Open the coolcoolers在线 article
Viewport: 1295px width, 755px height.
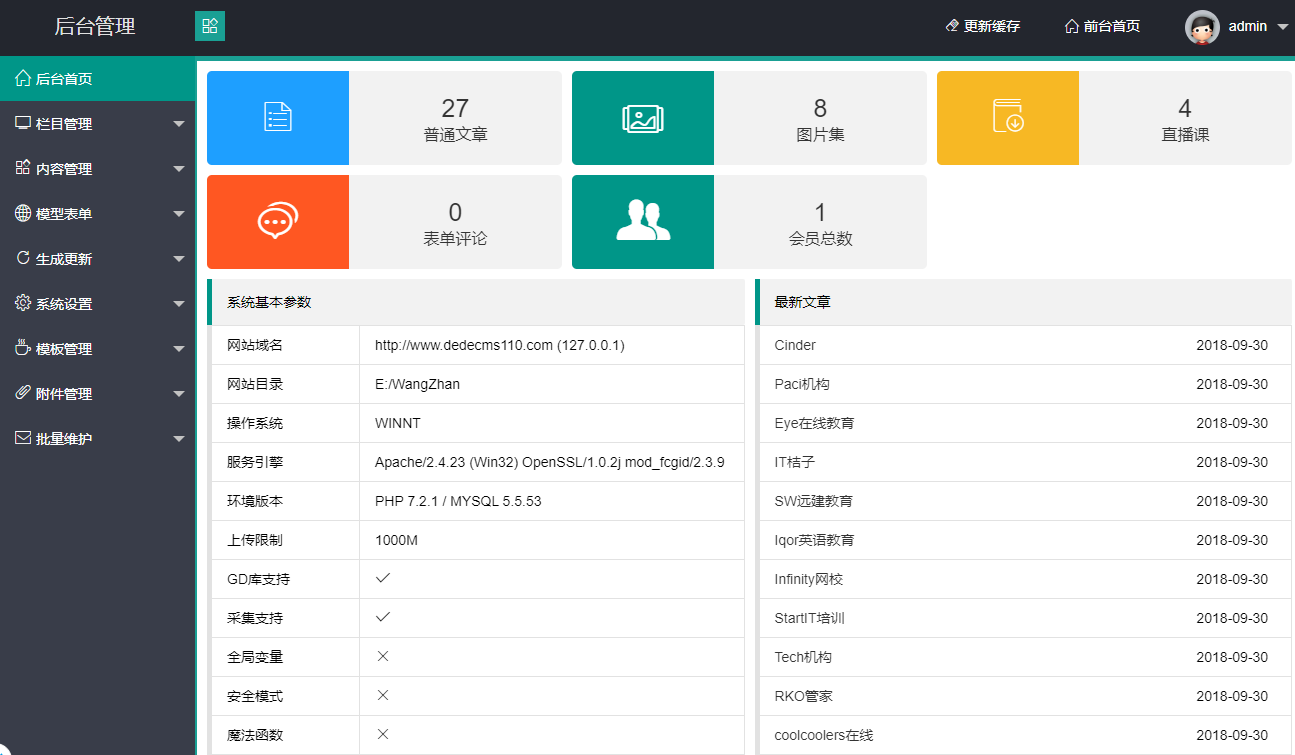click(x=824, y=735)
